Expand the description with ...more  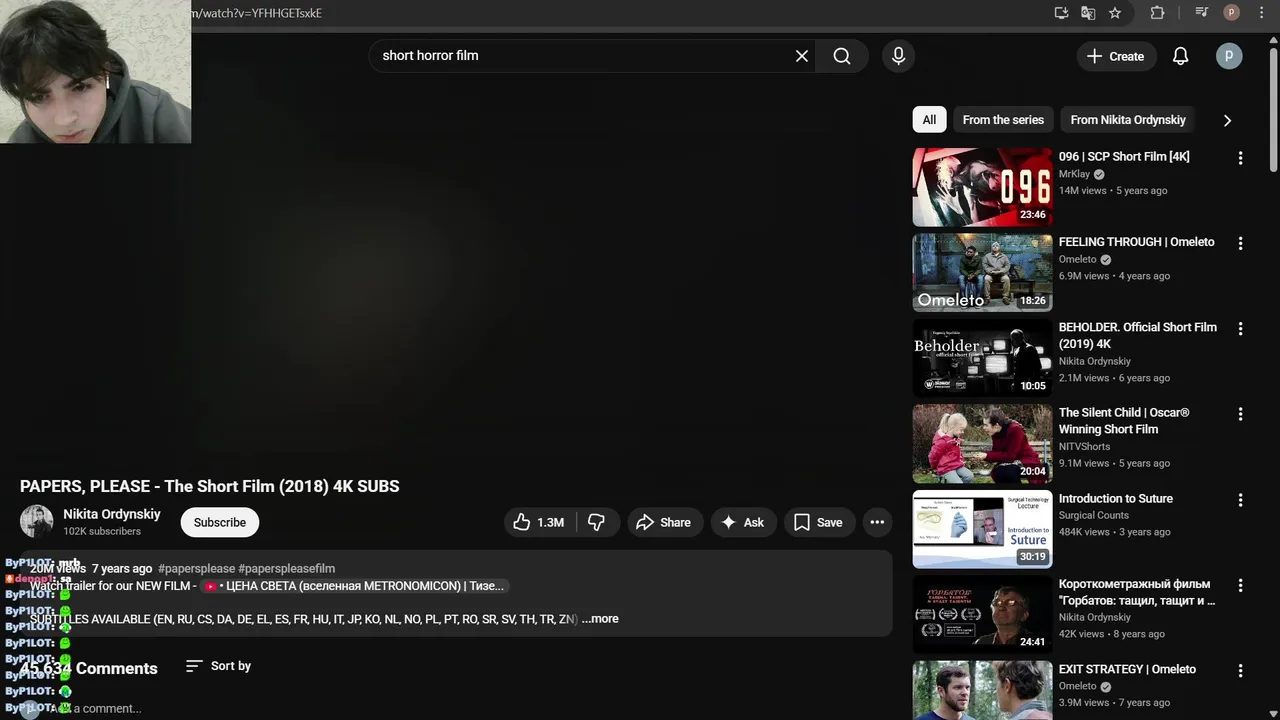[x=600, y=619]
